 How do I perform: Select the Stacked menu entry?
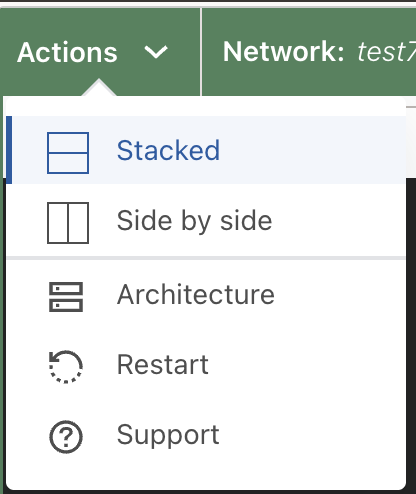click(x=206, y=150)
